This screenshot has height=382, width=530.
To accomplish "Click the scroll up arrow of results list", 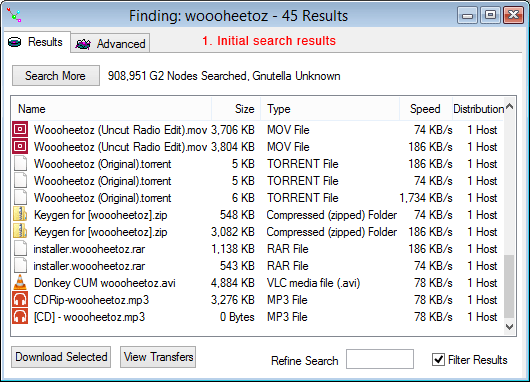I will pyautogui.click(x=509, y=106).
